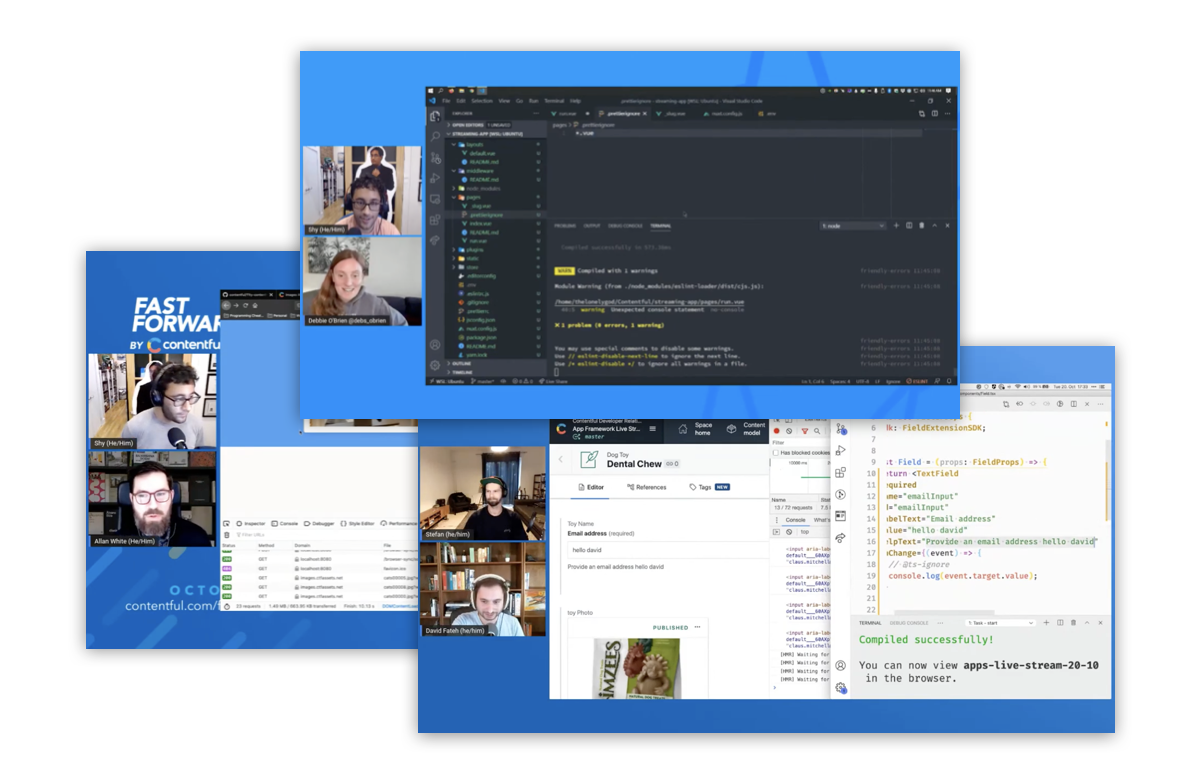Screen dimensions: 1194x784
Task: Kill terminal with trash icon in light VS Code
Action: 1074,623
